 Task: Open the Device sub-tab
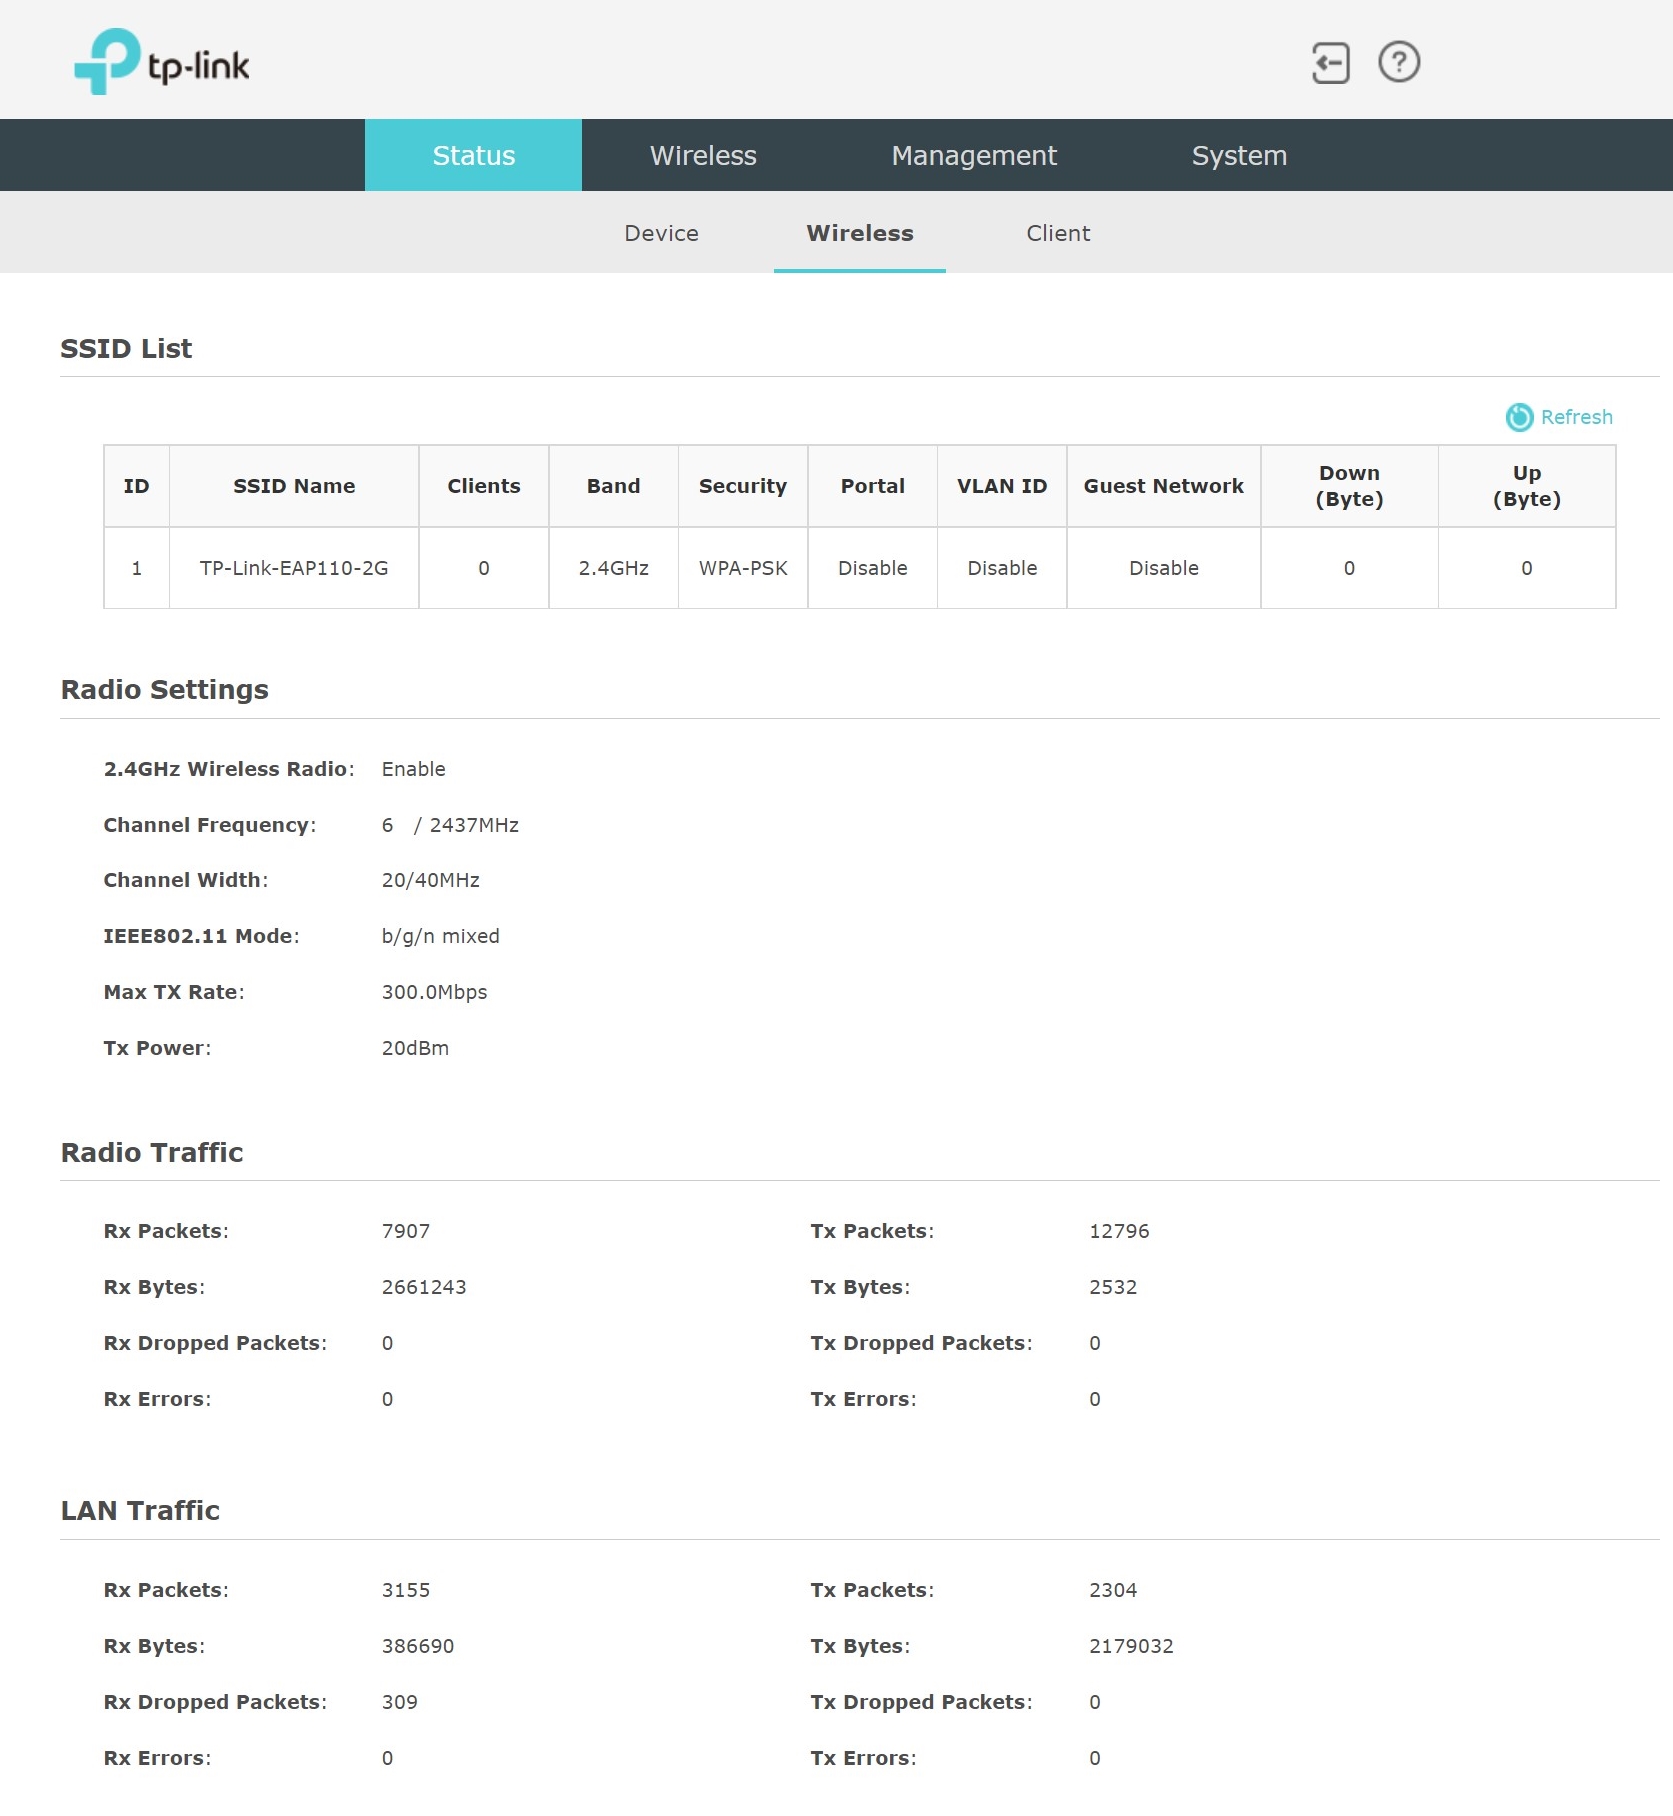661,233
